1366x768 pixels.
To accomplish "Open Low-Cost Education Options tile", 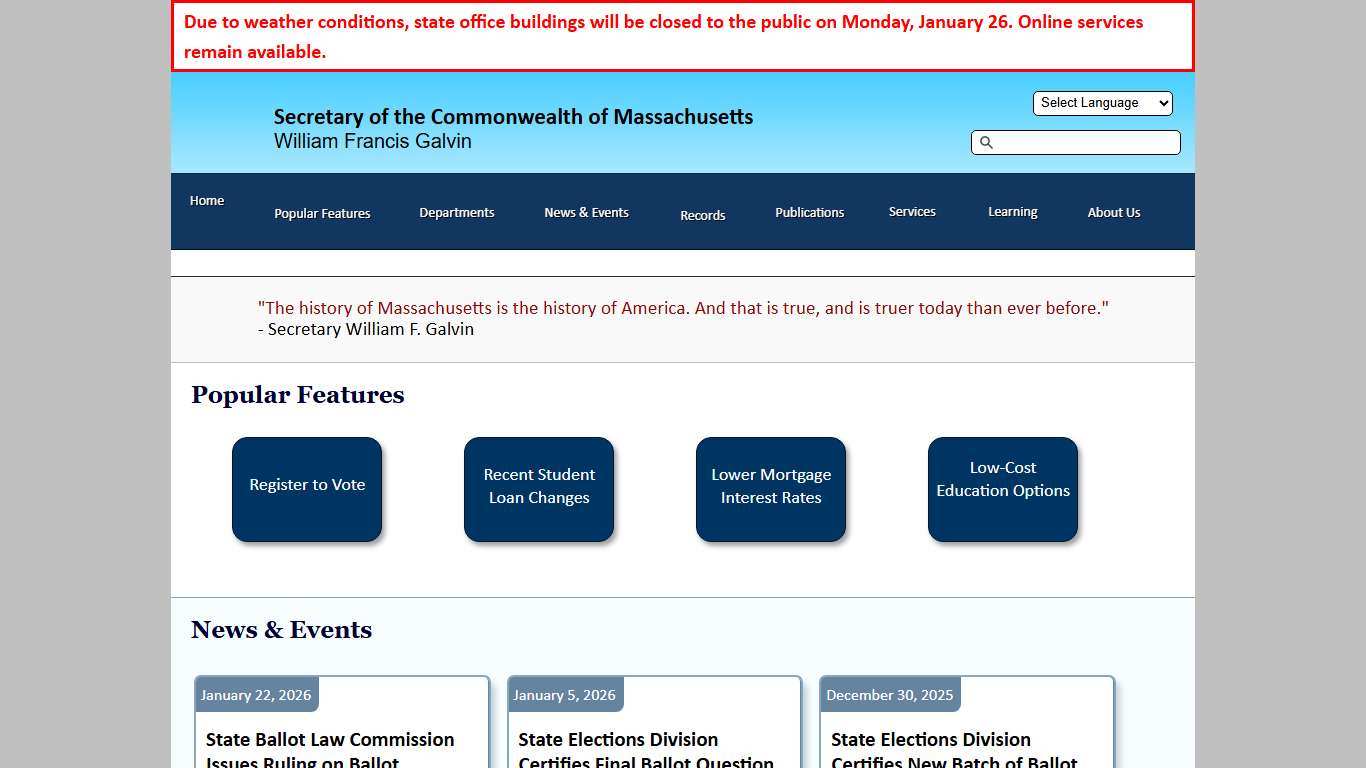I will coord(1003,489).
